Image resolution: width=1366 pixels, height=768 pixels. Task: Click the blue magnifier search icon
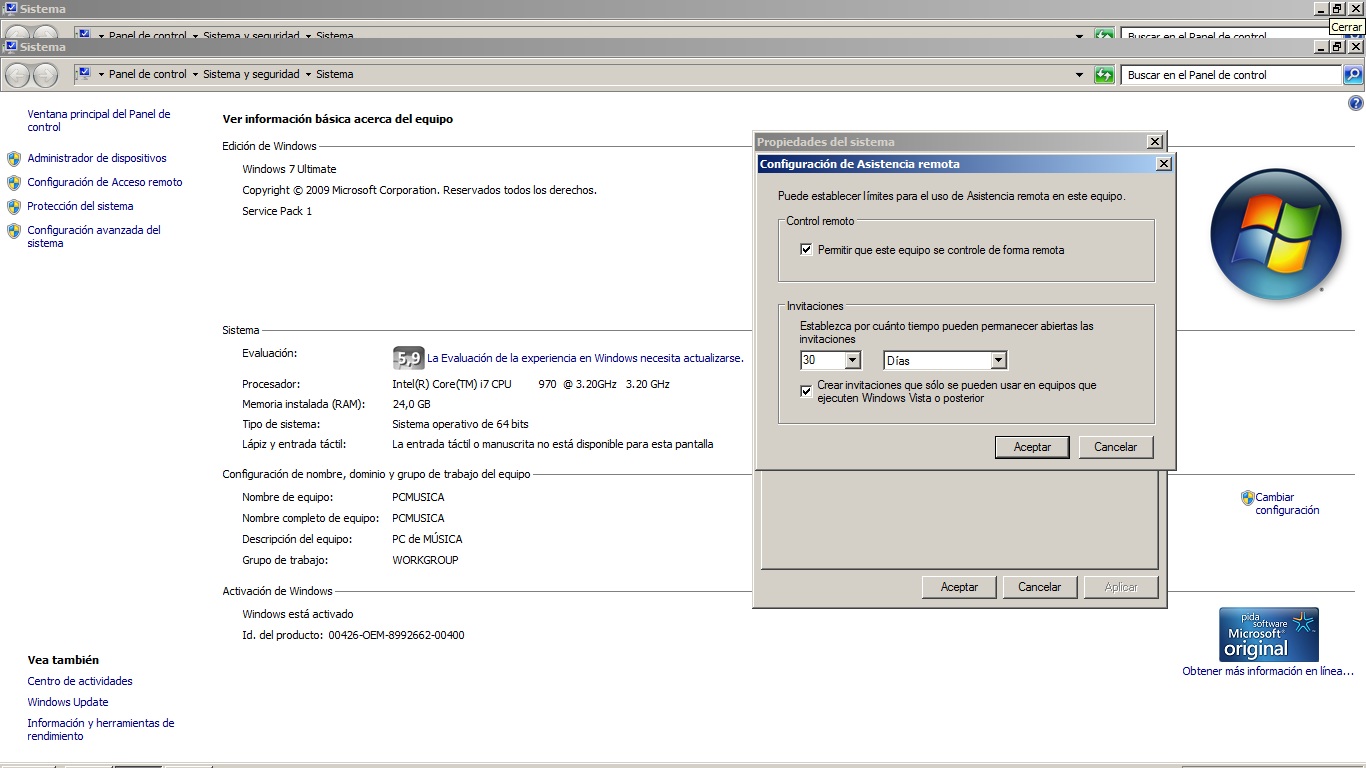pos(1353,75)
